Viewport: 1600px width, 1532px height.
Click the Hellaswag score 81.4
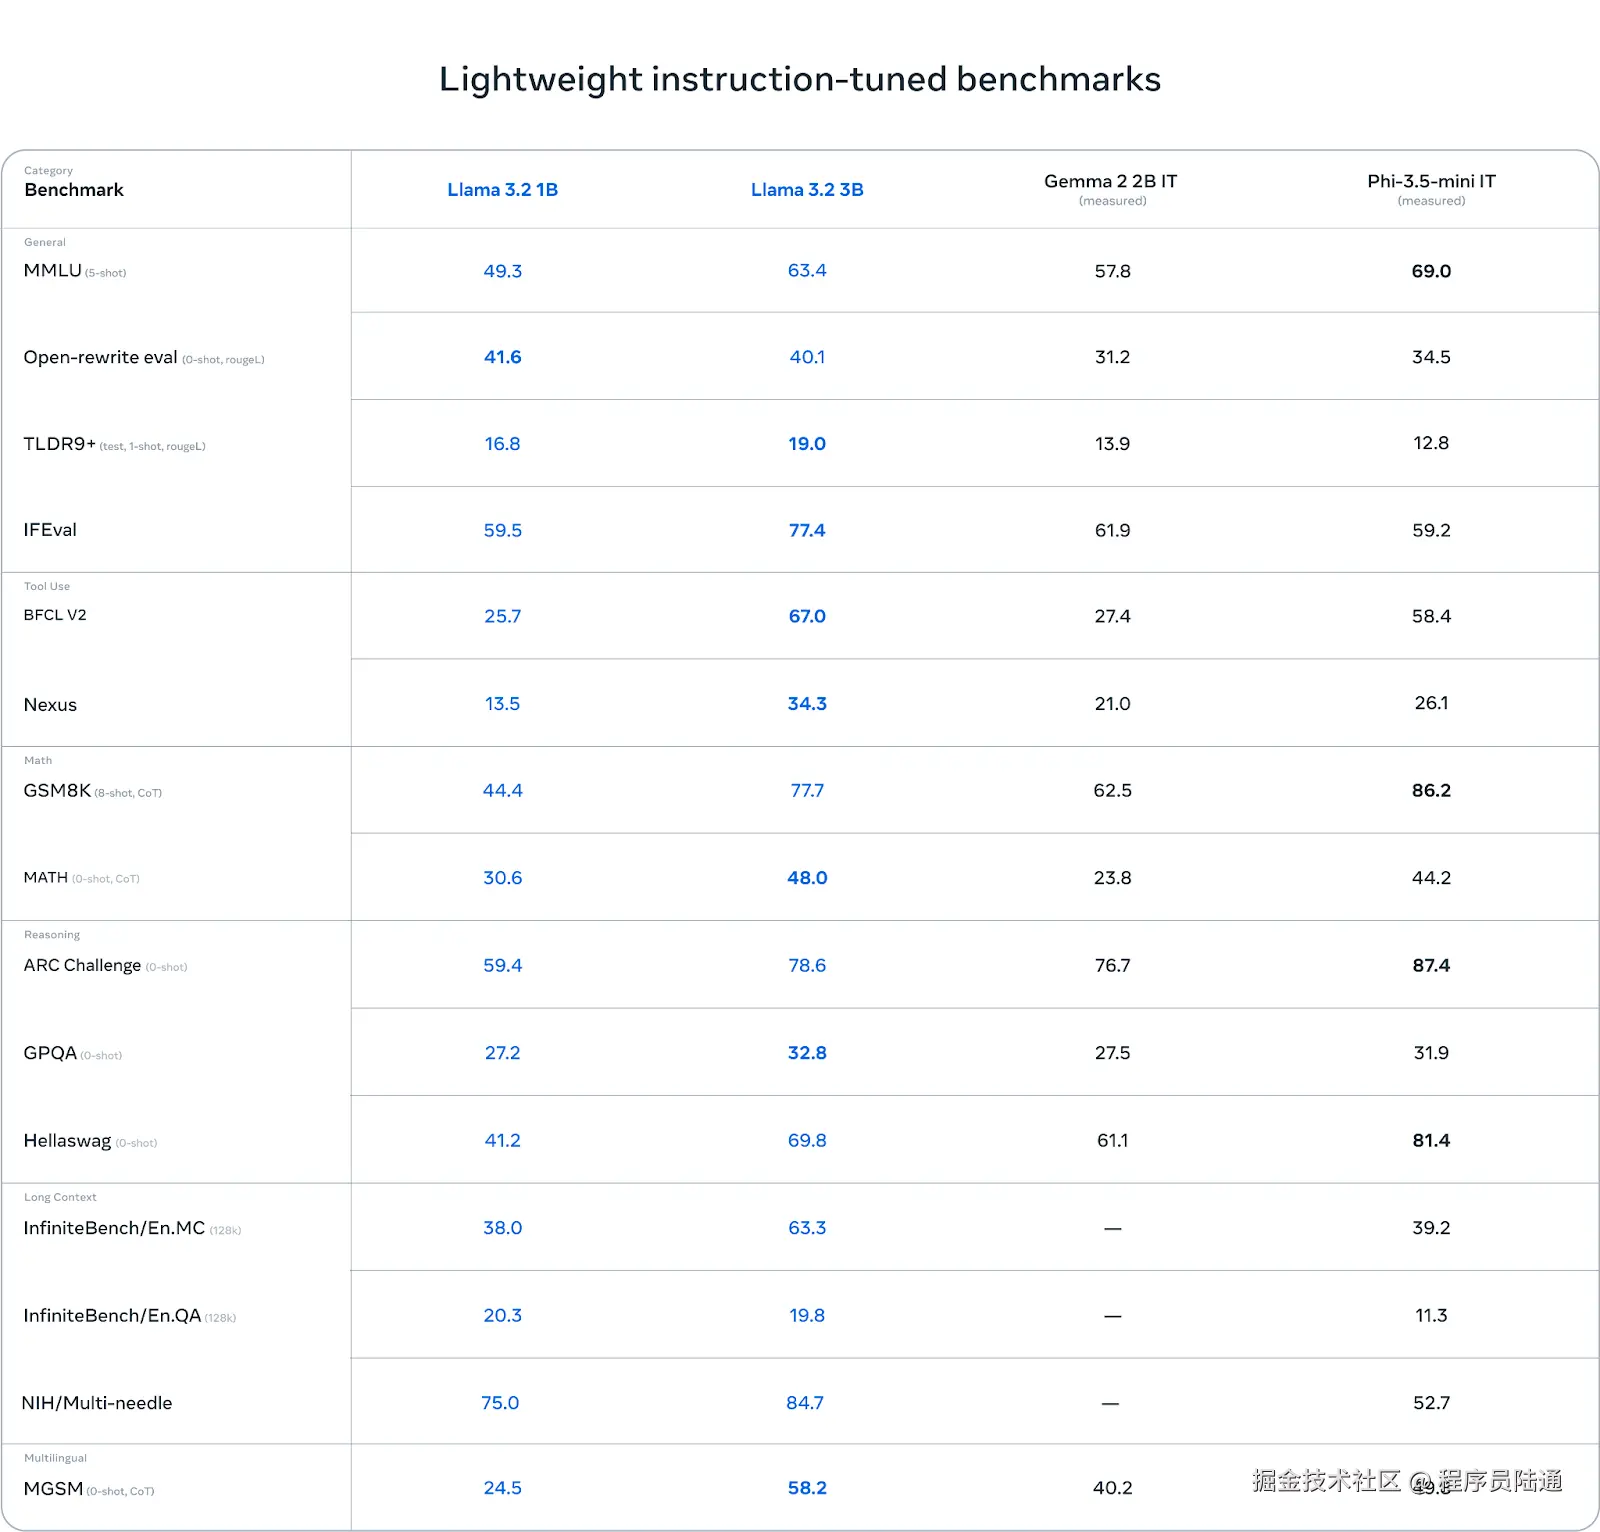coord(1431,1141)
